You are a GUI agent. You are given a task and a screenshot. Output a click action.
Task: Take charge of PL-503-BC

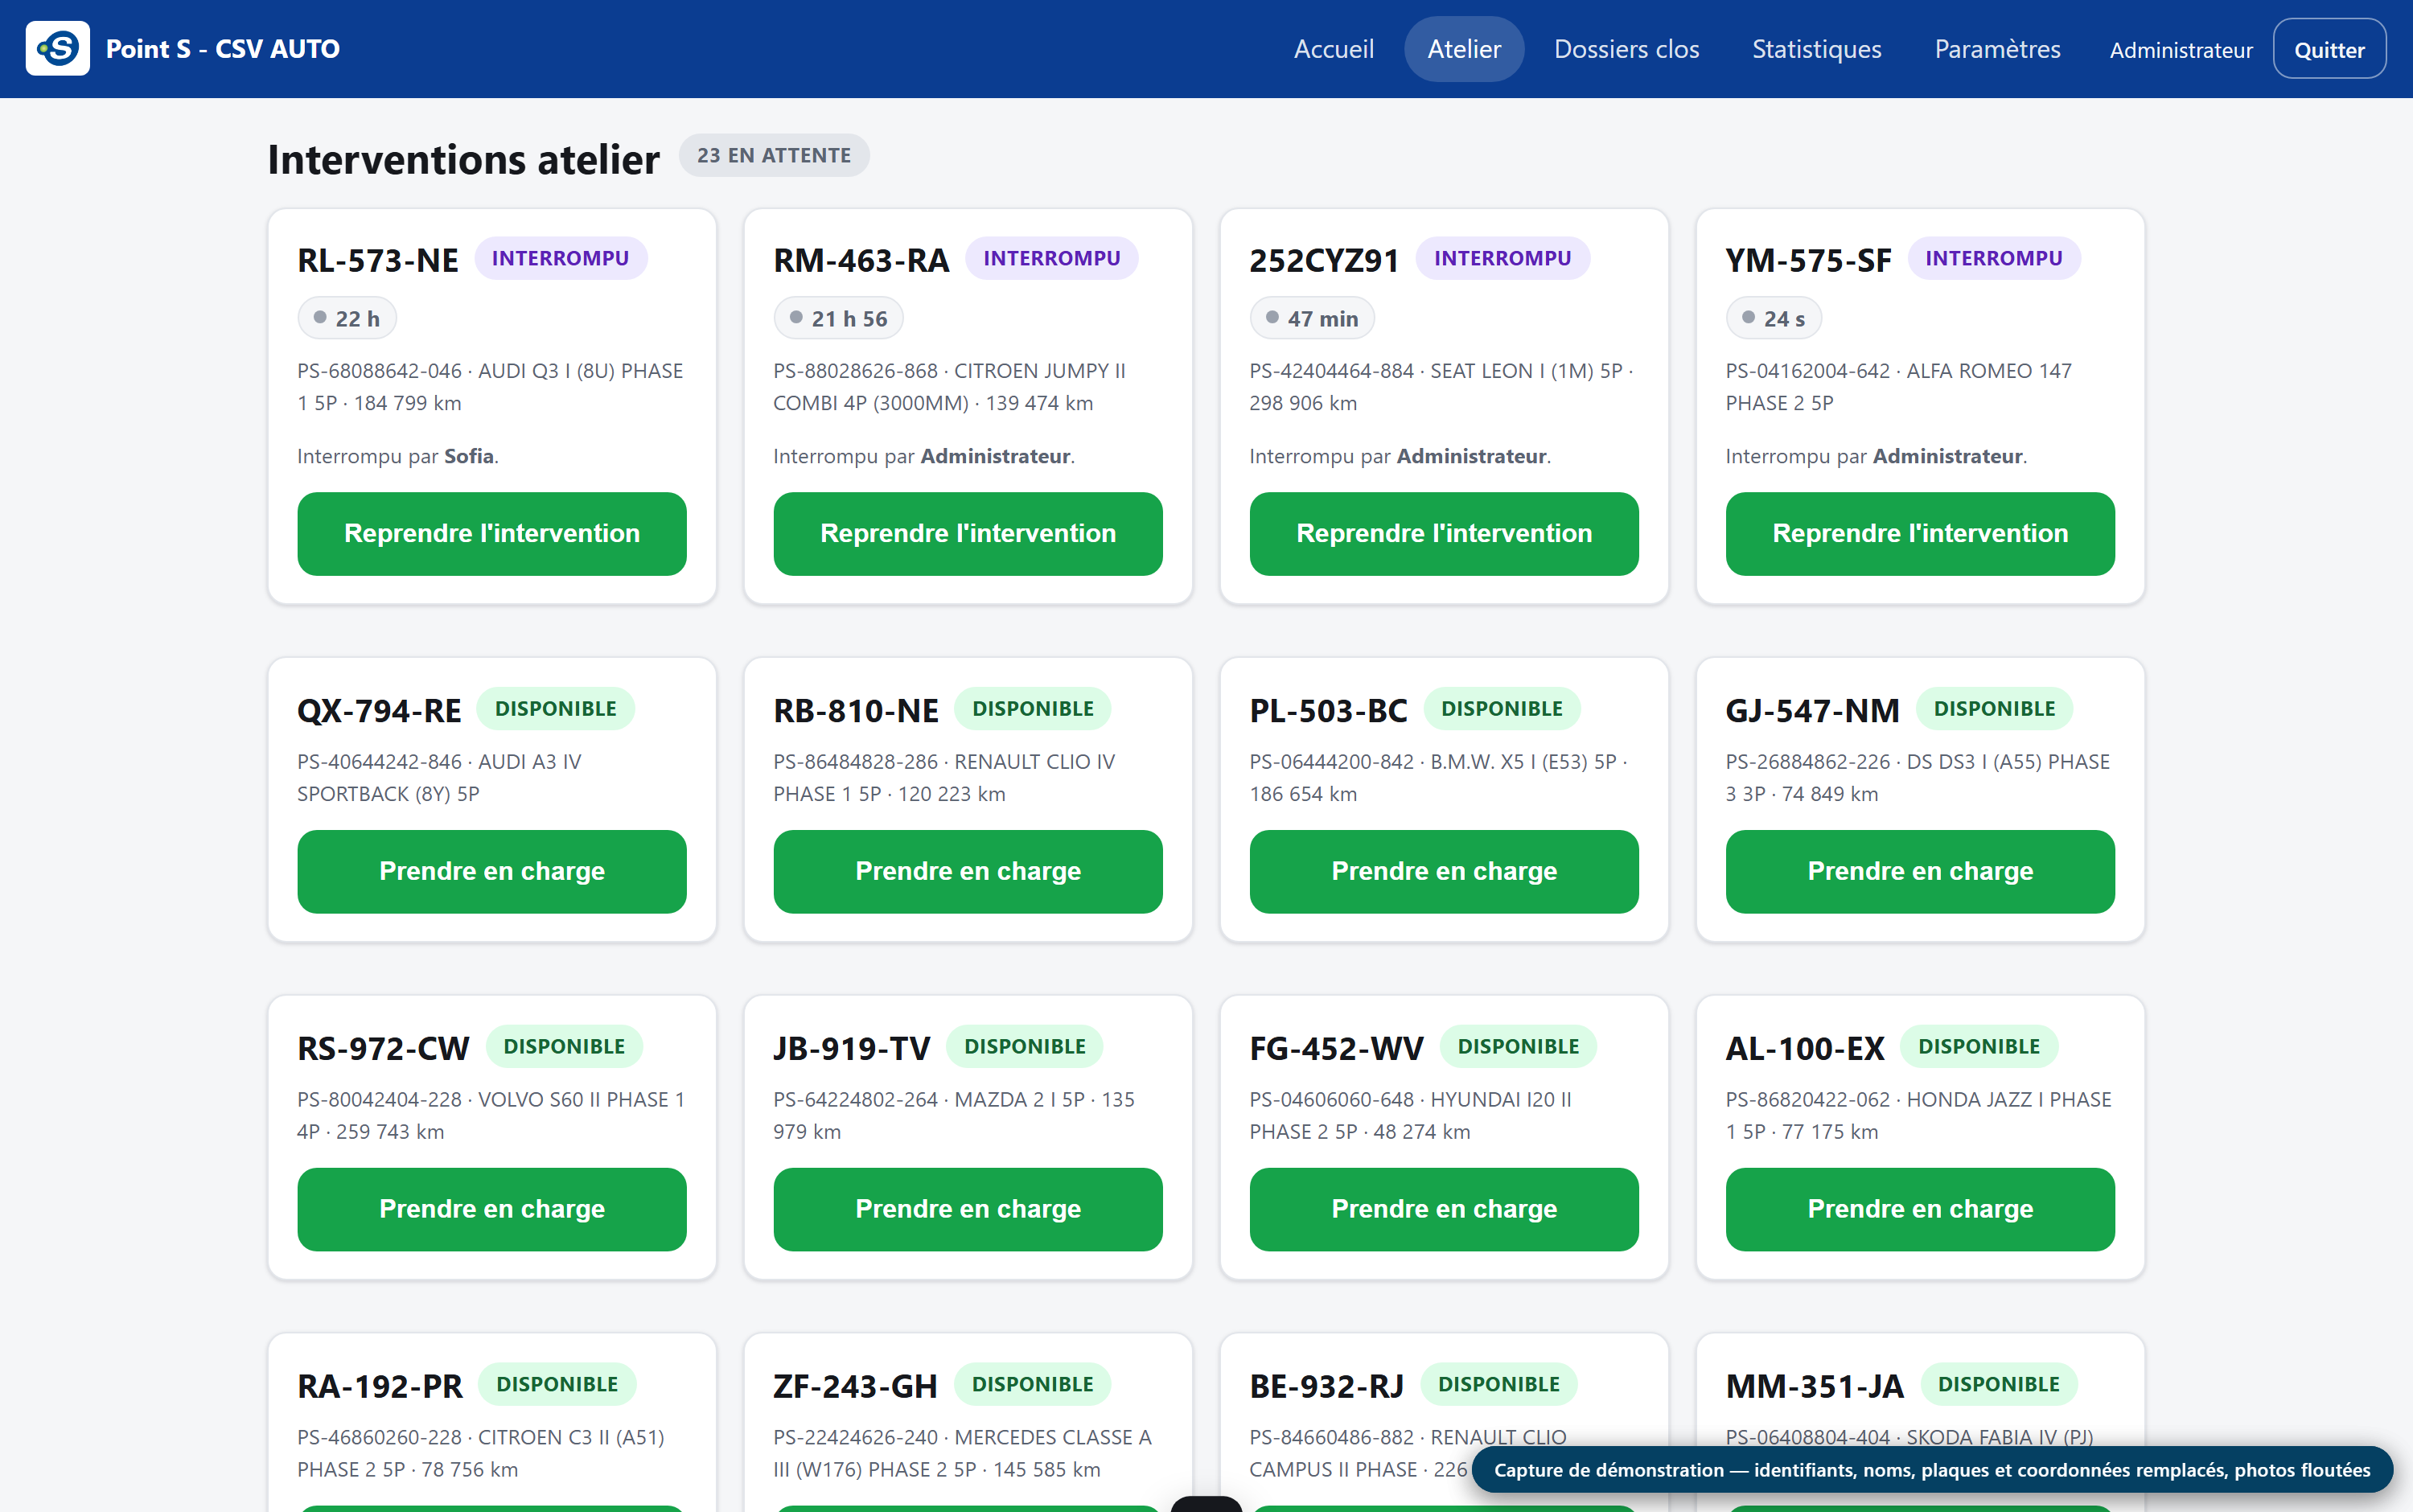coord(1443,871)
